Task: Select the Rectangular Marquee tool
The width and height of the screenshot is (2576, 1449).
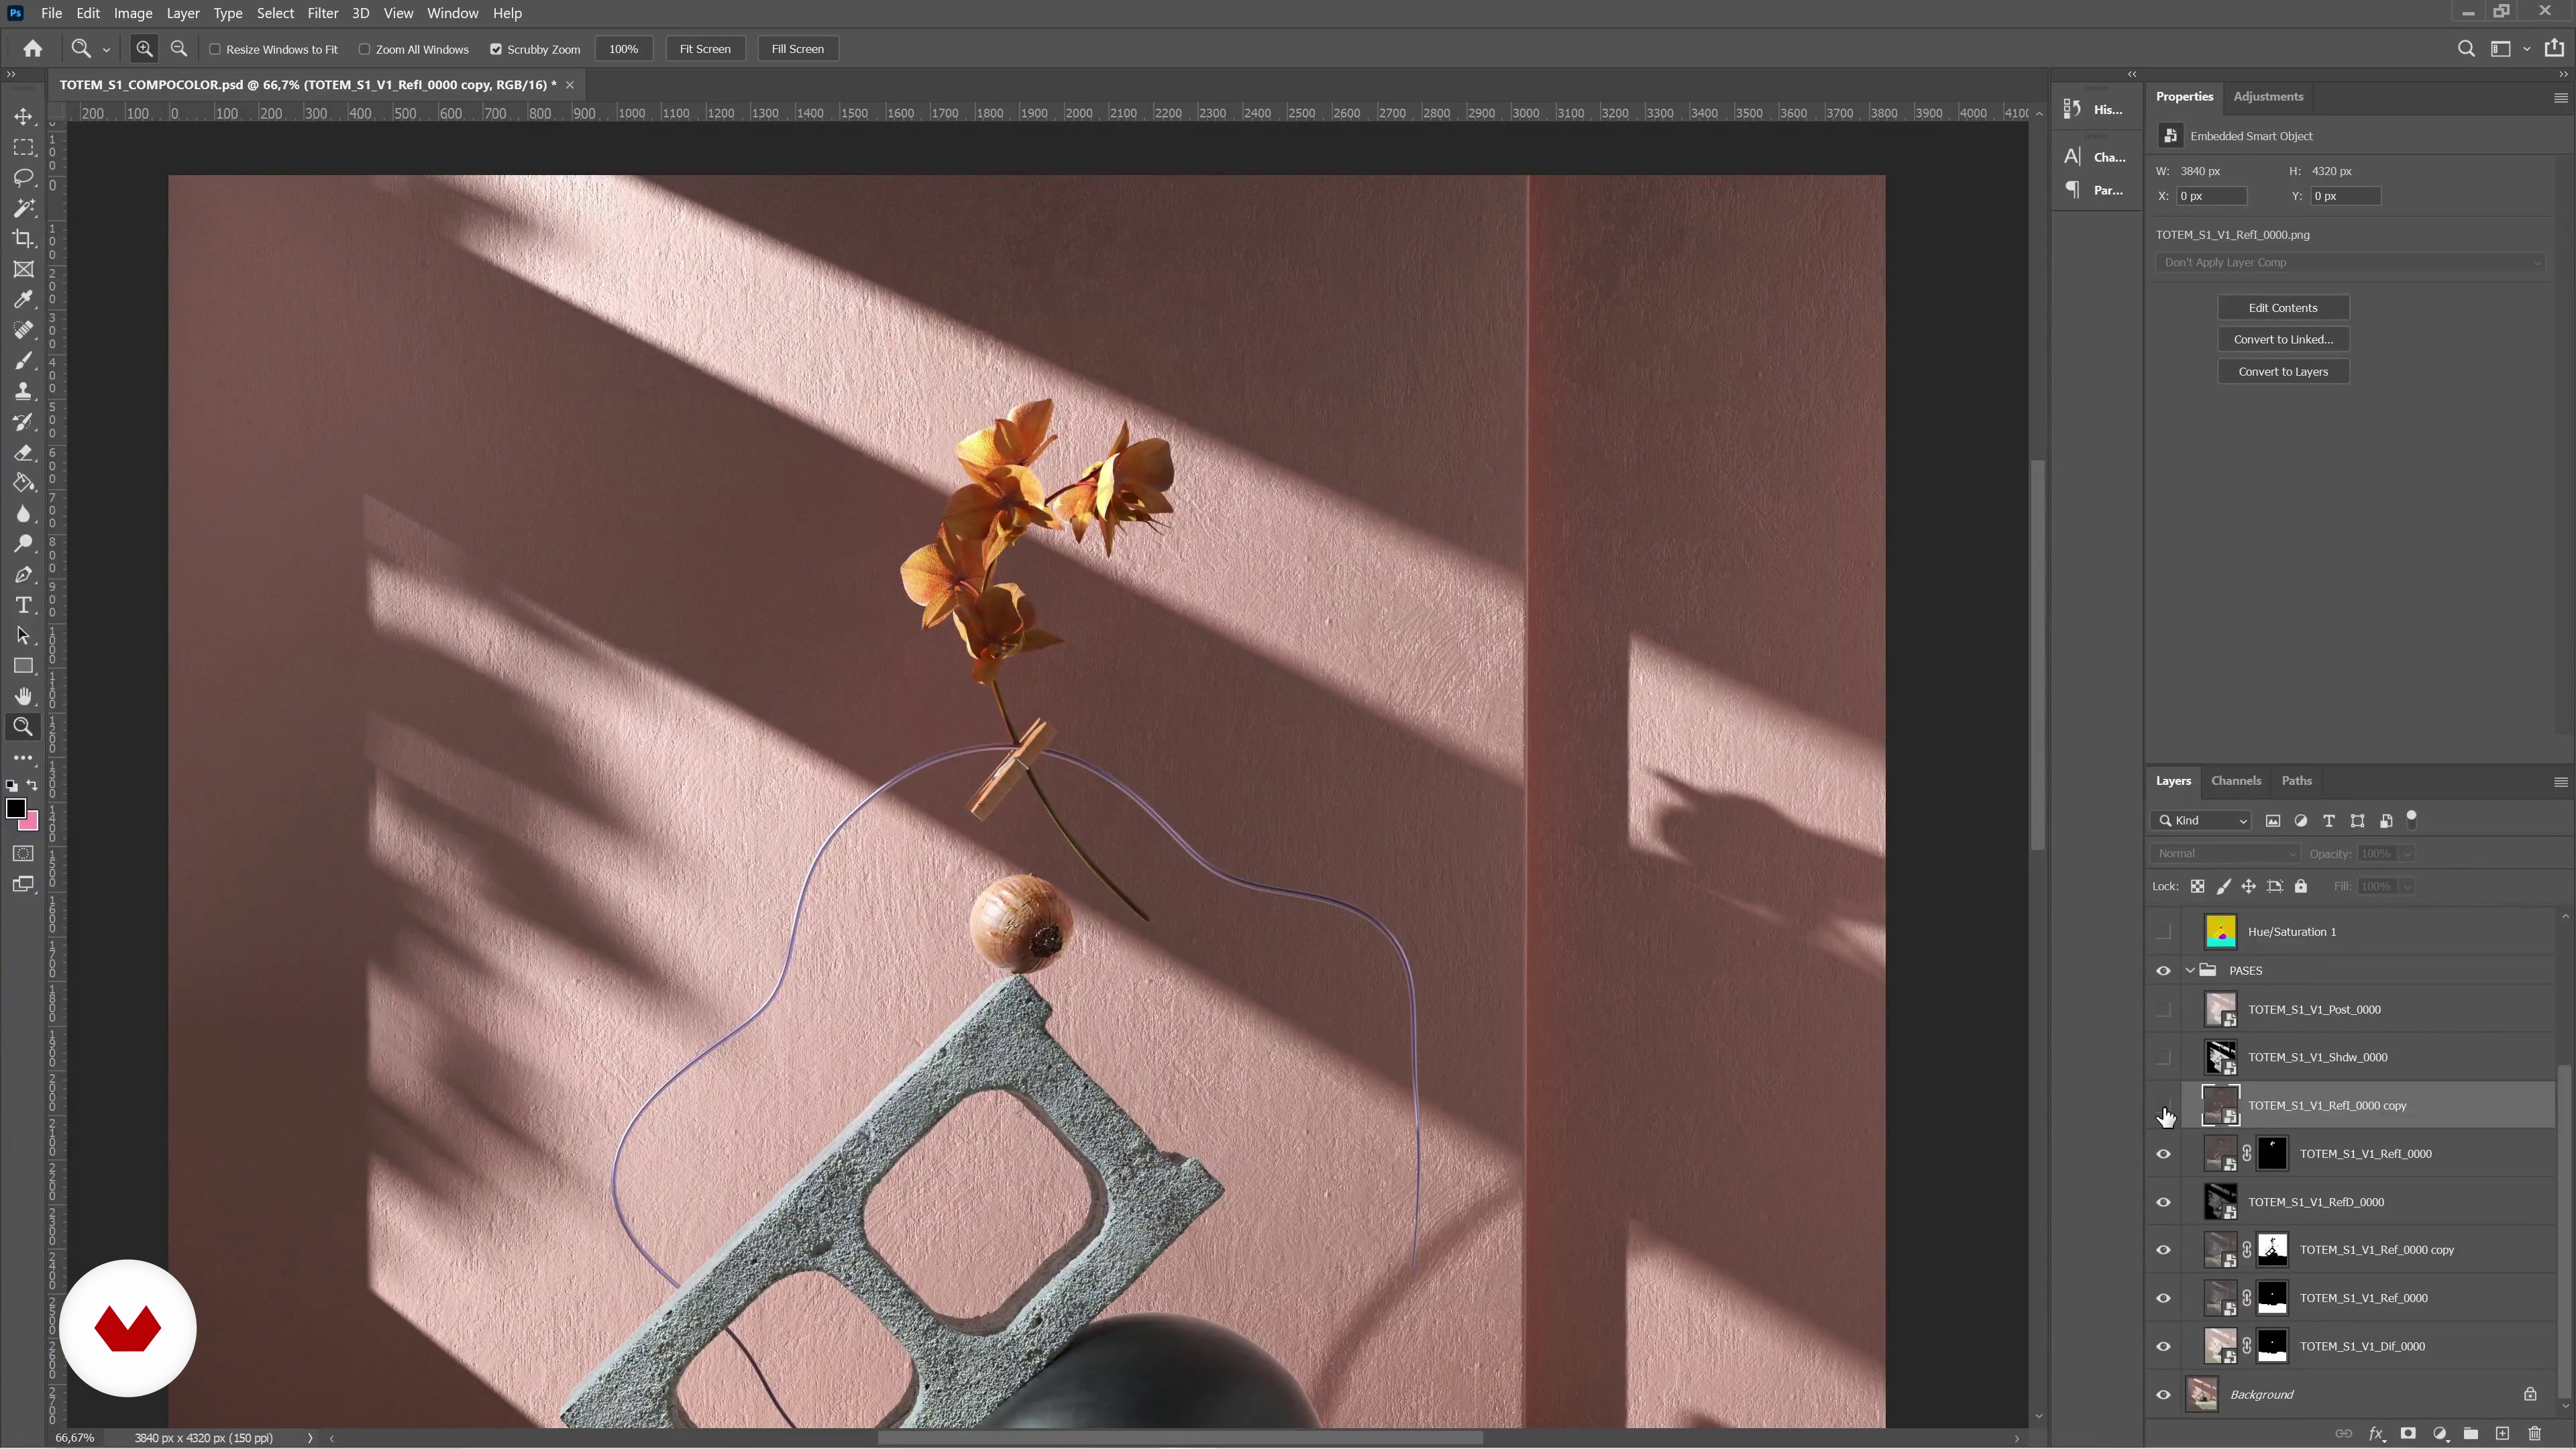Action: tap(23, 147)
